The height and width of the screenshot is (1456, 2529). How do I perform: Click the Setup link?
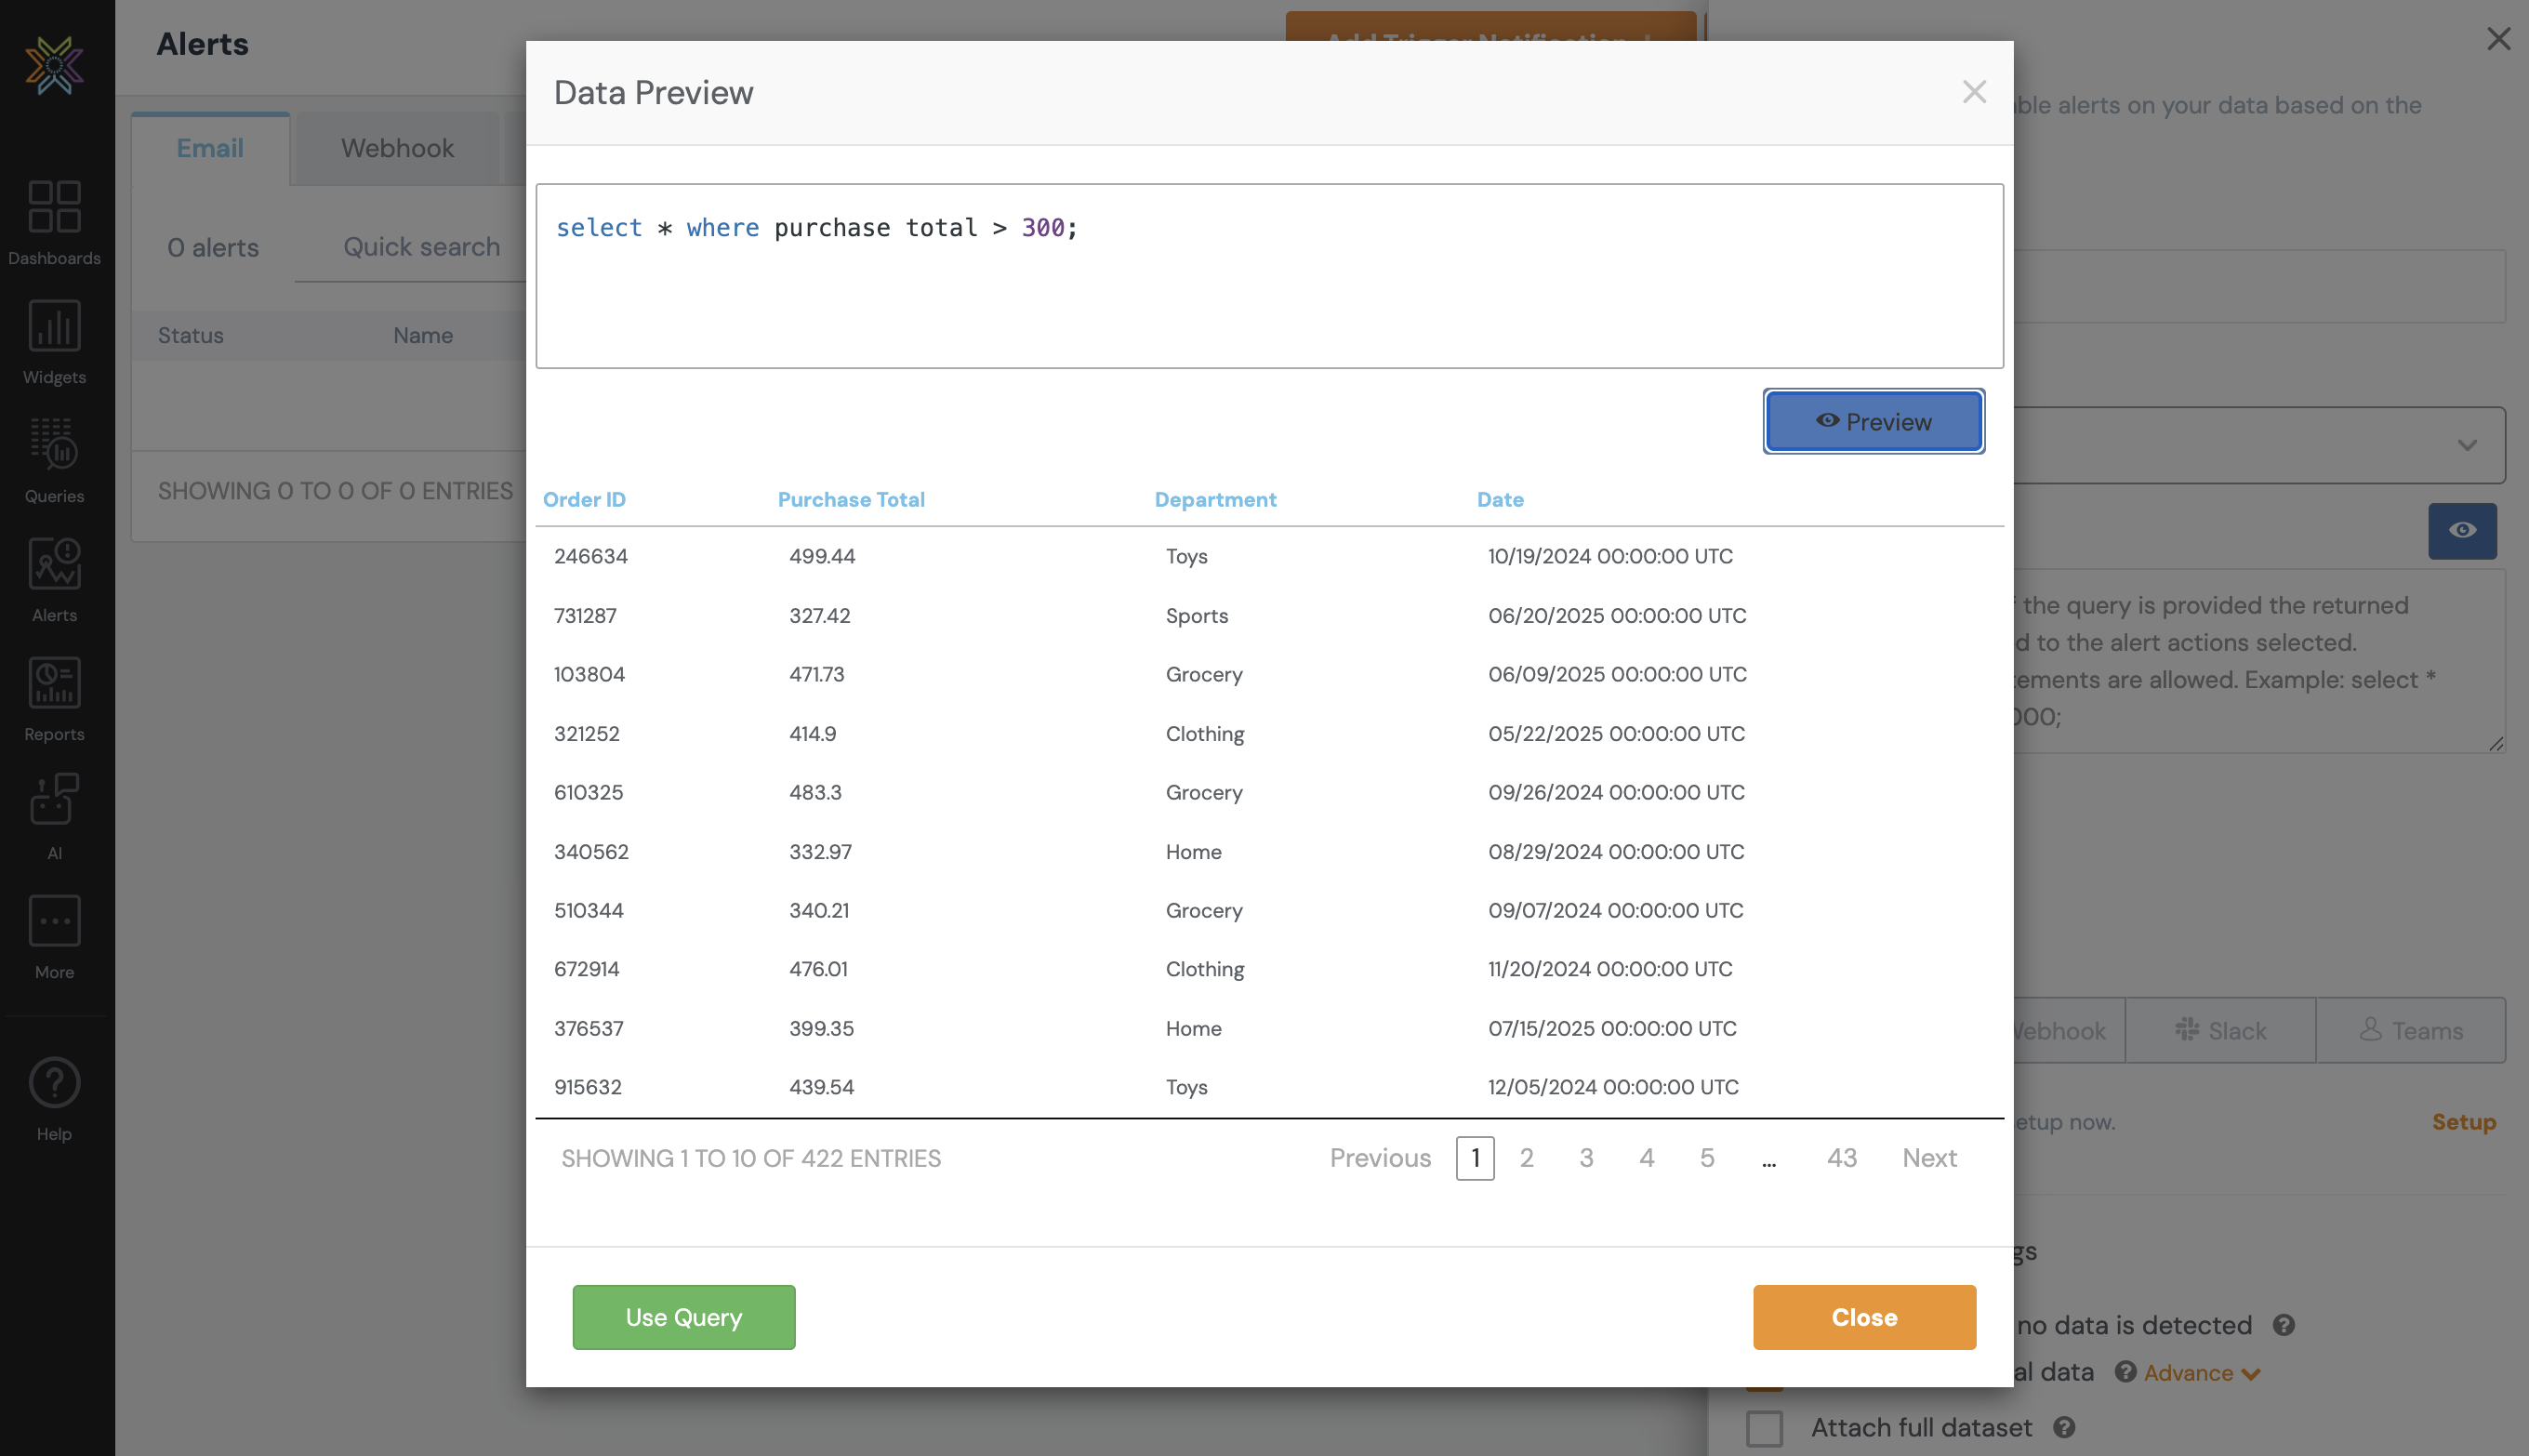2463,1122
